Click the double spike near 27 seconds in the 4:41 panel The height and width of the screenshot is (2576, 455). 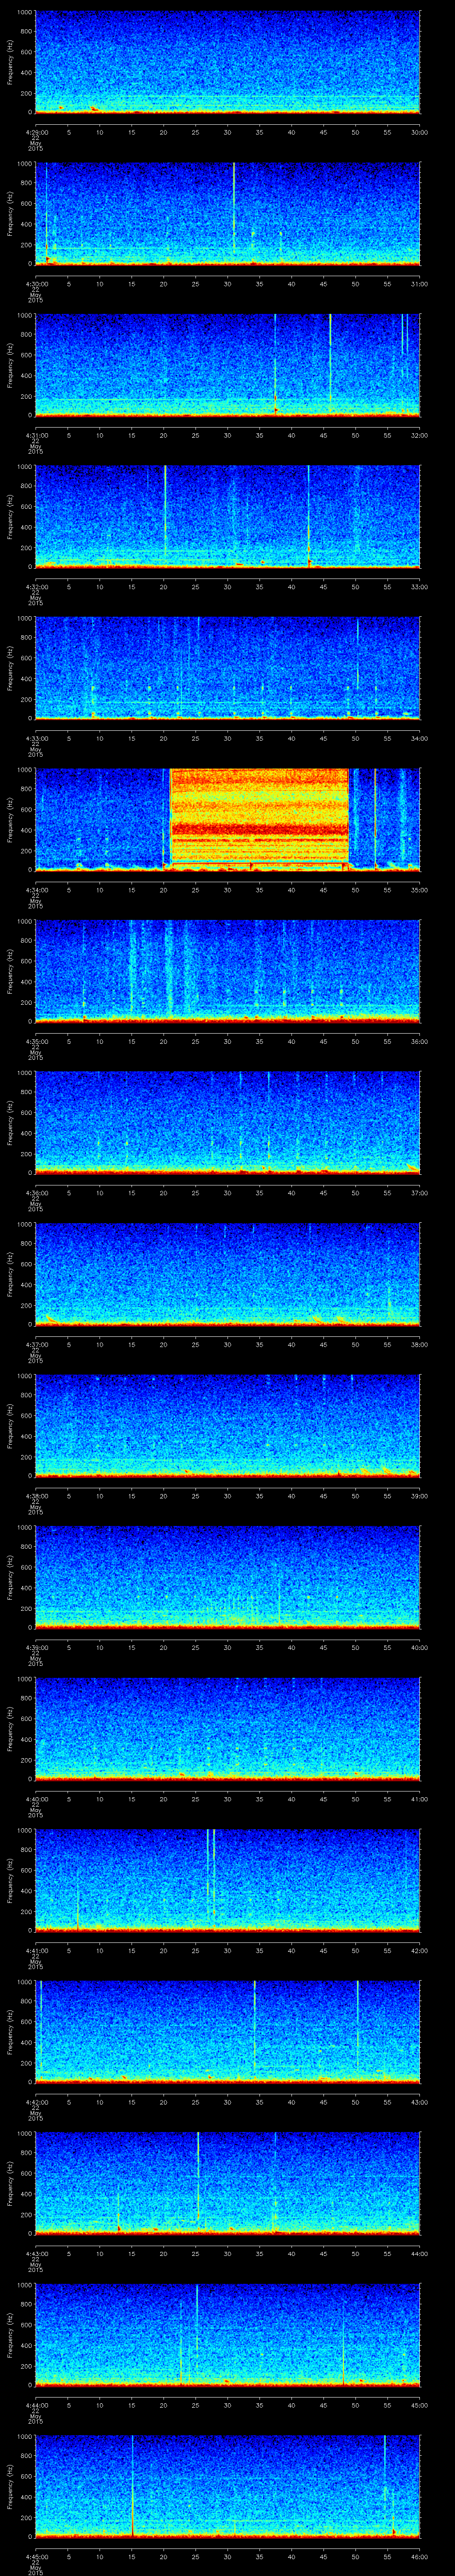(211, 1872)
